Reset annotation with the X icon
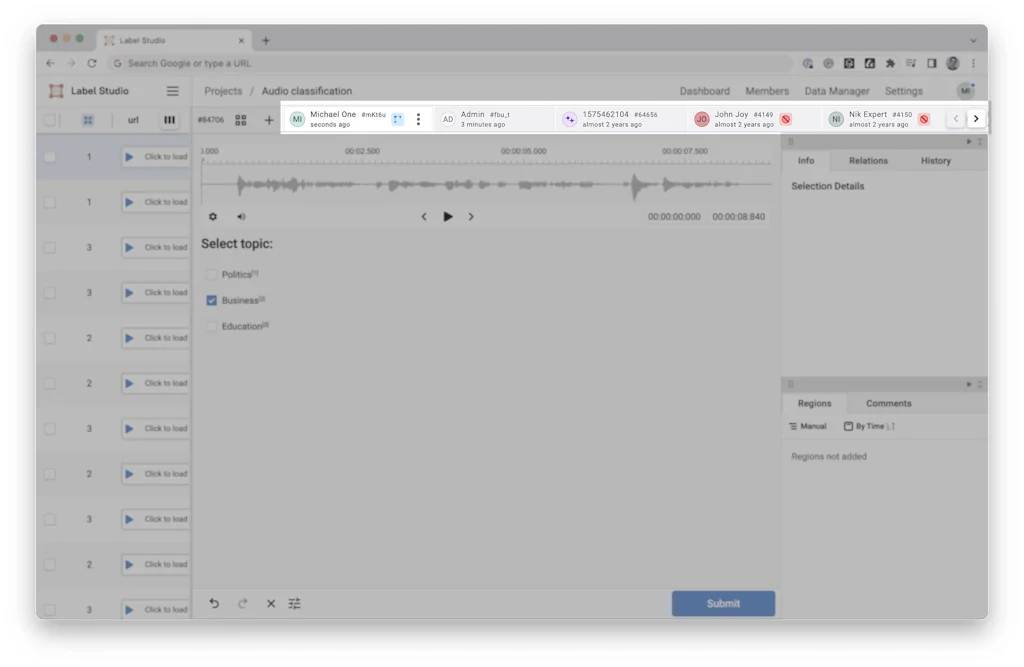 pos(270,604)
